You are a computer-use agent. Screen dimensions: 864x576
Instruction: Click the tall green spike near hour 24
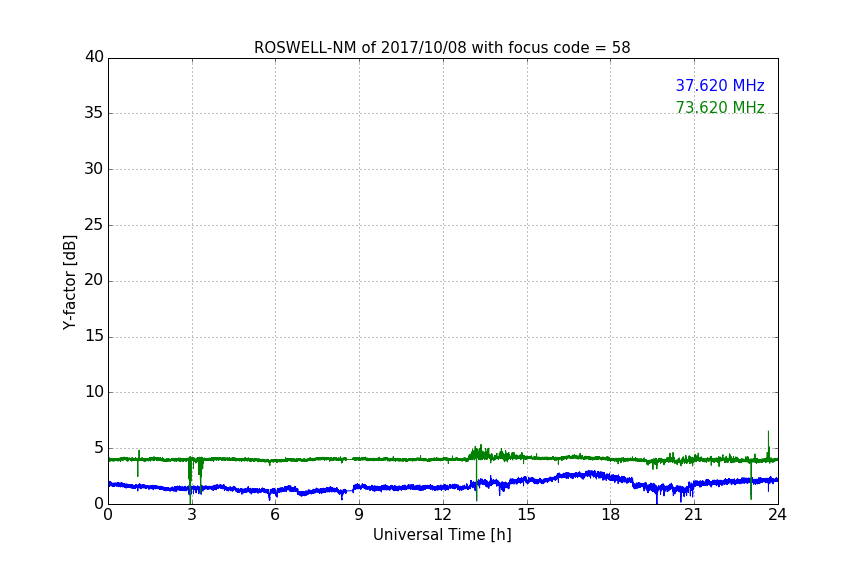point(768,444)
